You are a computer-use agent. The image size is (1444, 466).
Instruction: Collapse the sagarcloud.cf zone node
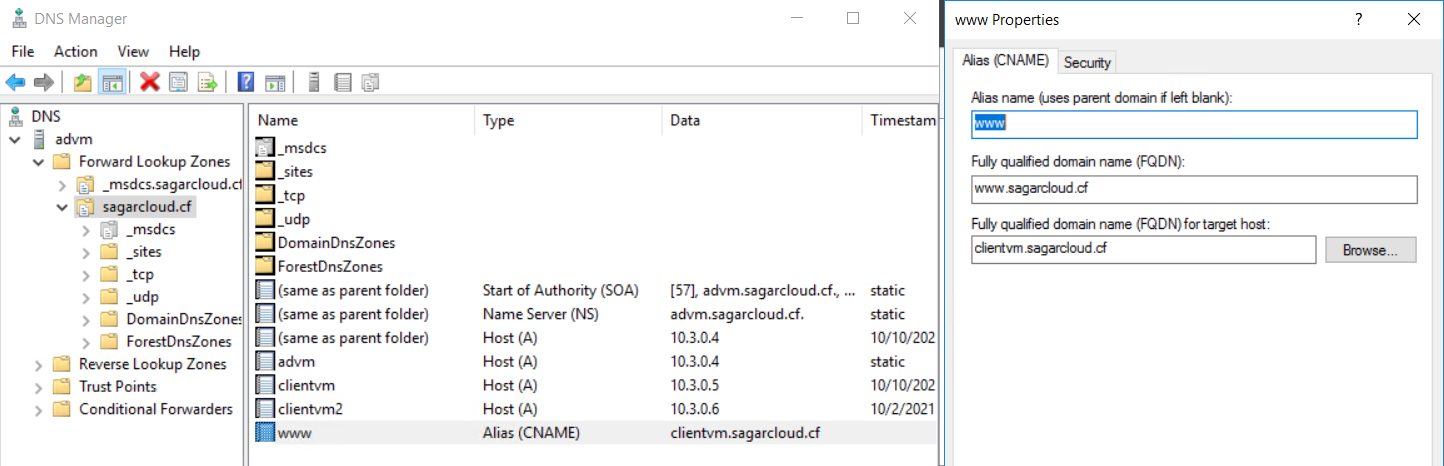[62, 207]
